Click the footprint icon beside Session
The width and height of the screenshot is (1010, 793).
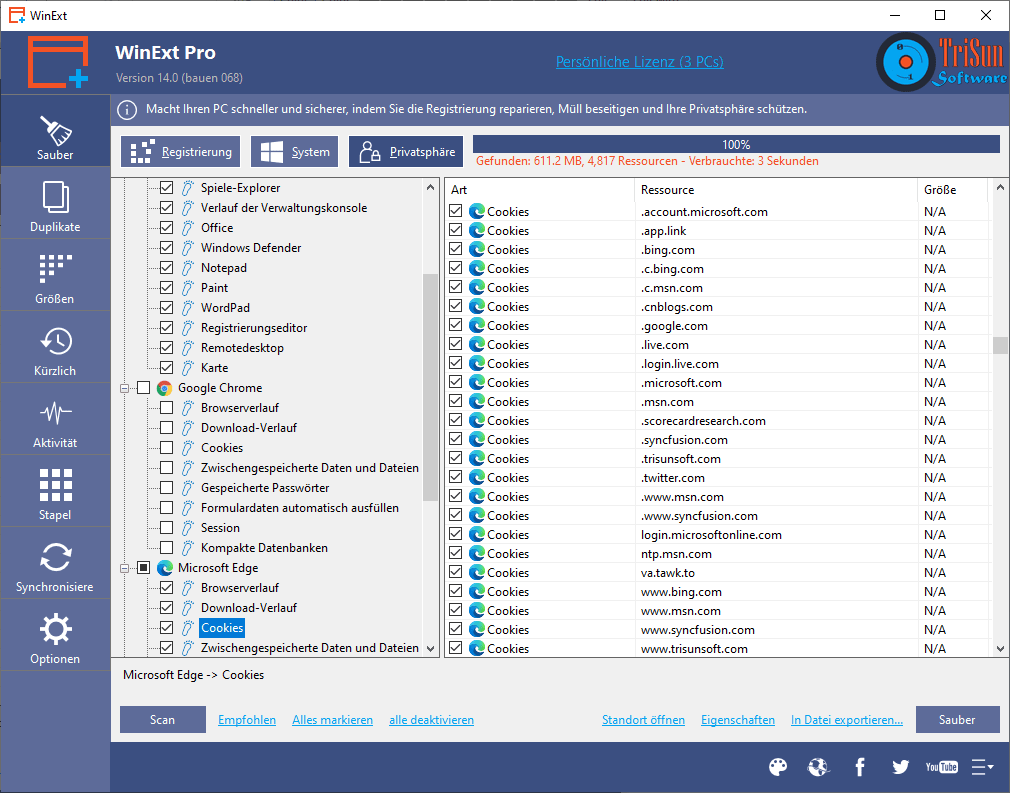point(187,528)
